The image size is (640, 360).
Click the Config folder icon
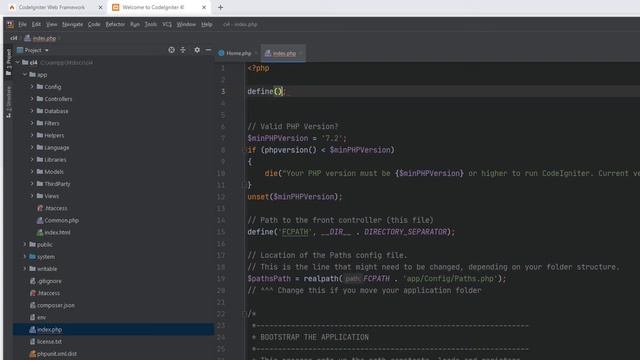40,87
